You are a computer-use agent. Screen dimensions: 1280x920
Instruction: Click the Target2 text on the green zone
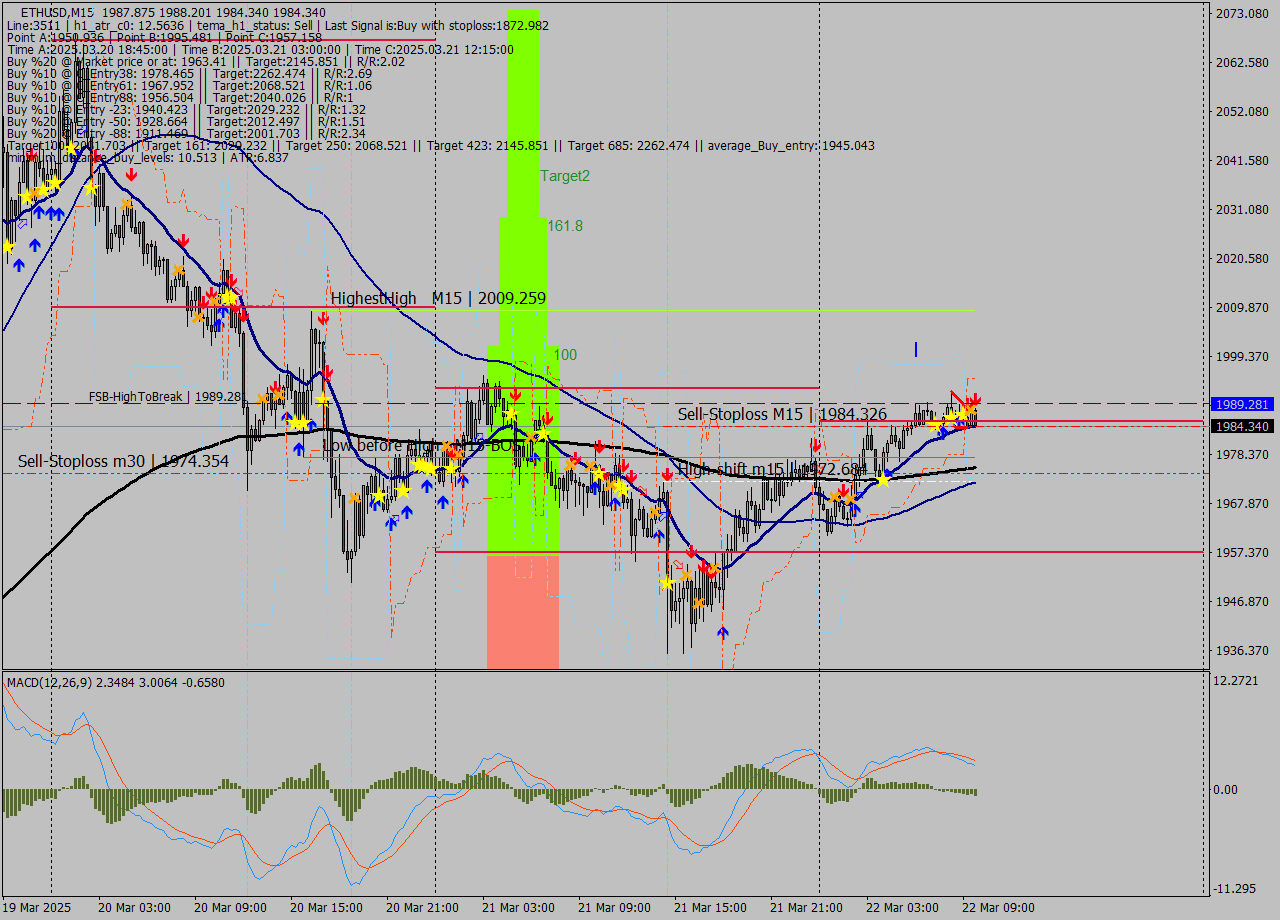tap(566, 177)
